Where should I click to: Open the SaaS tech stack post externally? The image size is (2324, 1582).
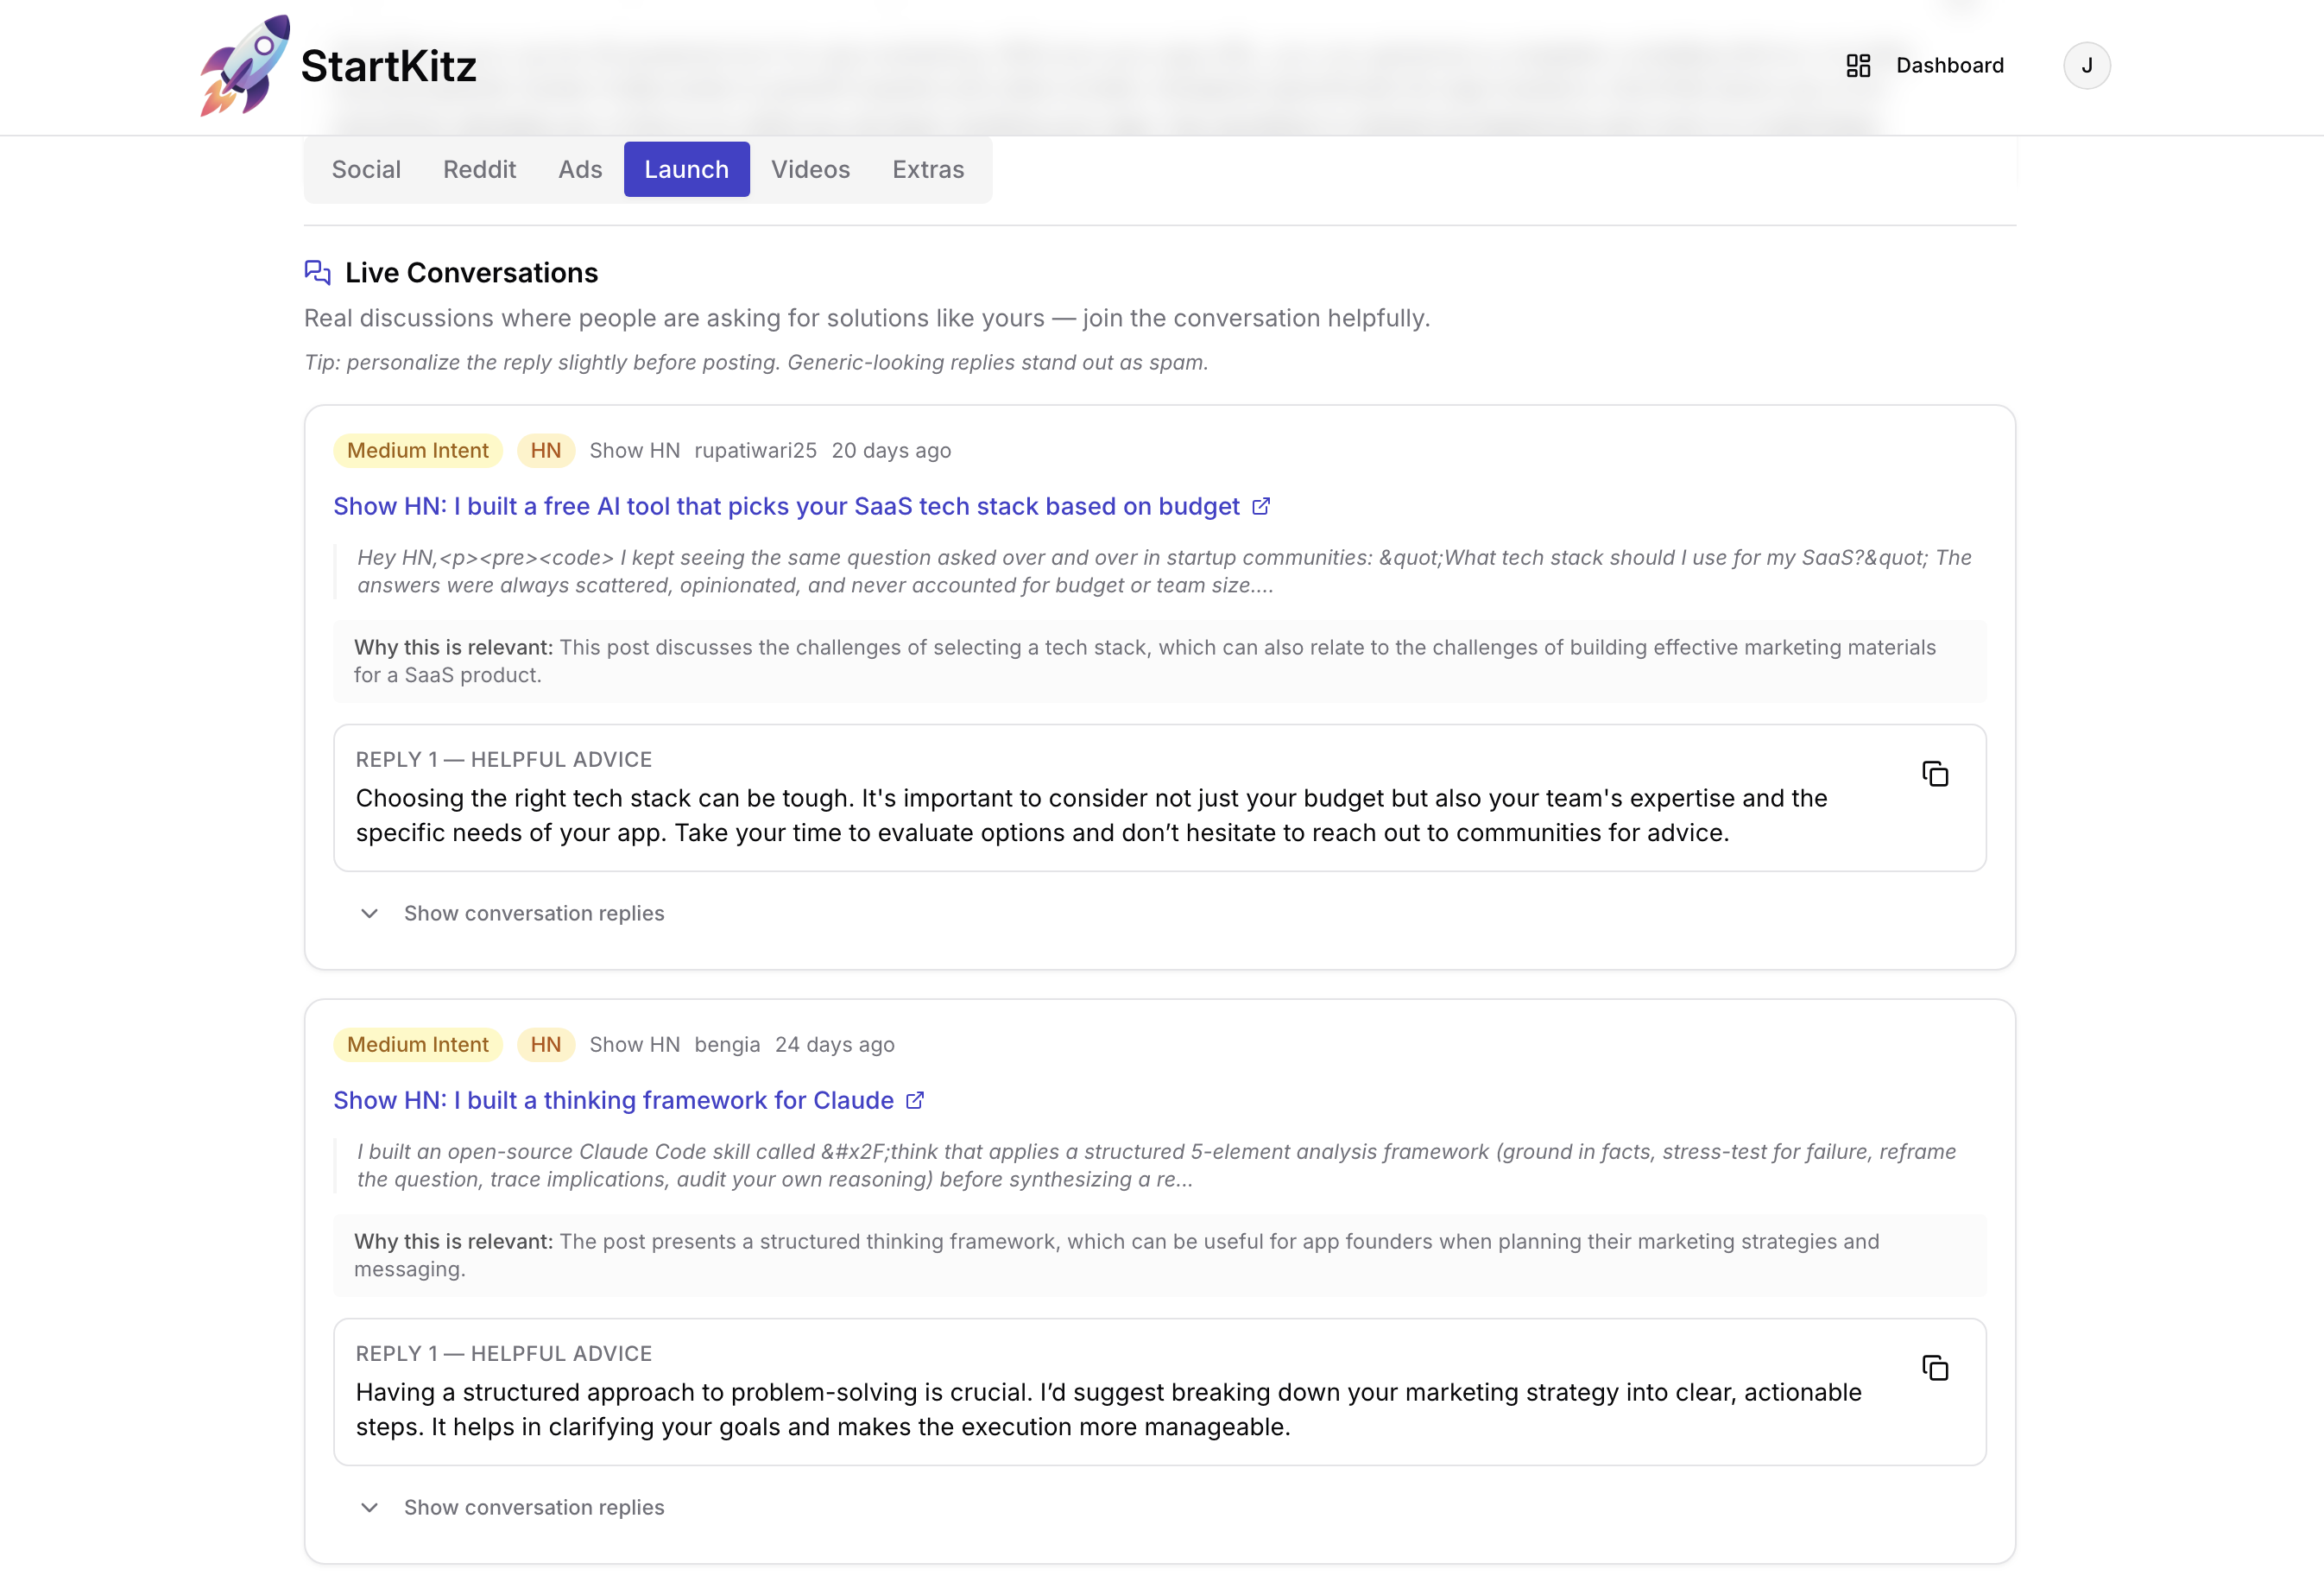pos(1261,506)
